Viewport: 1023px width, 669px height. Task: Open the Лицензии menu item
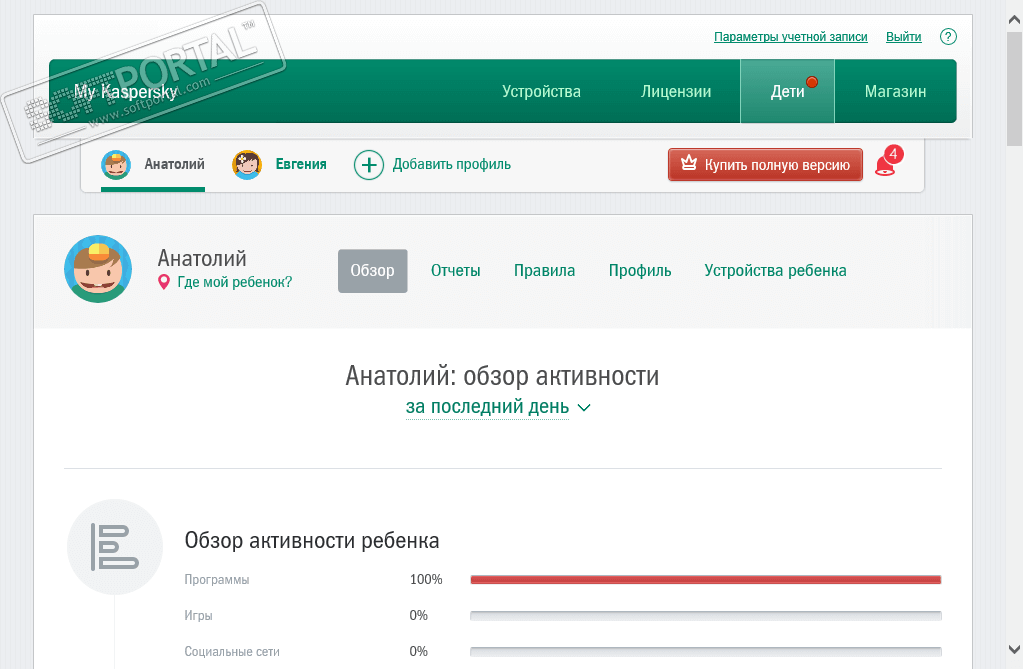(x=676, y=91)
